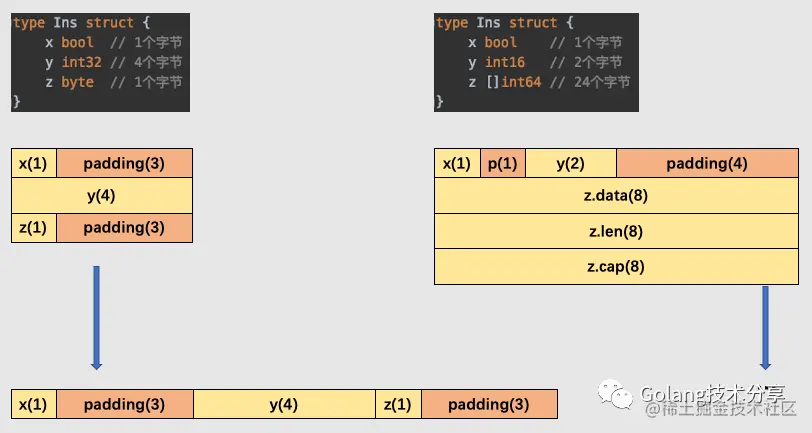This screenshot has height=433, width=812.
Task: Click the p(1) padding cell
Action: click(x=503, y=164)
